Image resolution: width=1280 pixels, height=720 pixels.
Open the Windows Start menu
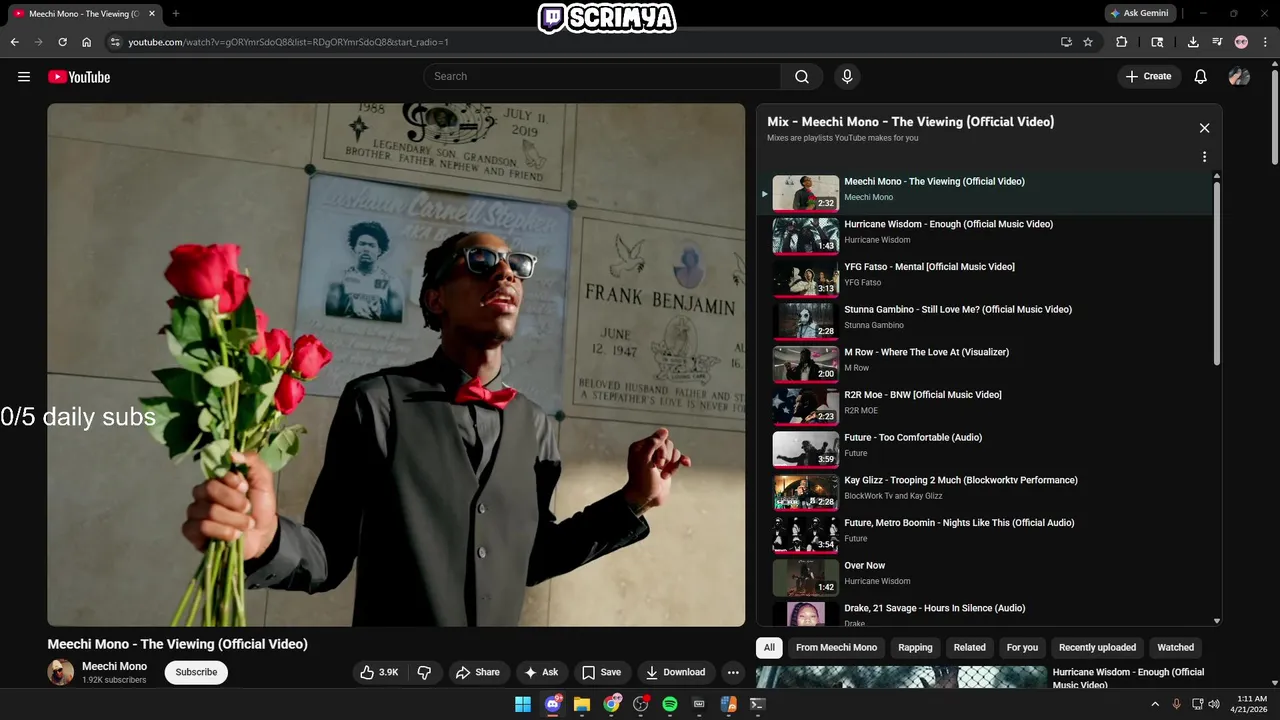pyautogui.click(x=523, y=704)
